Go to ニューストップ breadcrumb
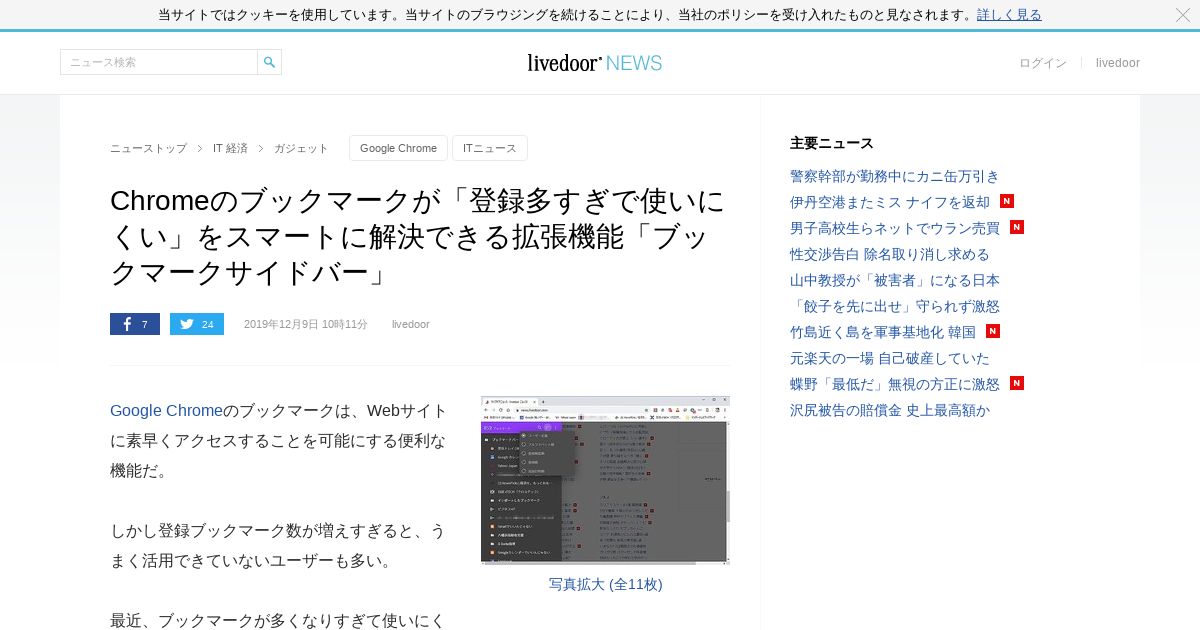Screen dimensions: 1200x630 pyautogui.click(x=148, y=148)
